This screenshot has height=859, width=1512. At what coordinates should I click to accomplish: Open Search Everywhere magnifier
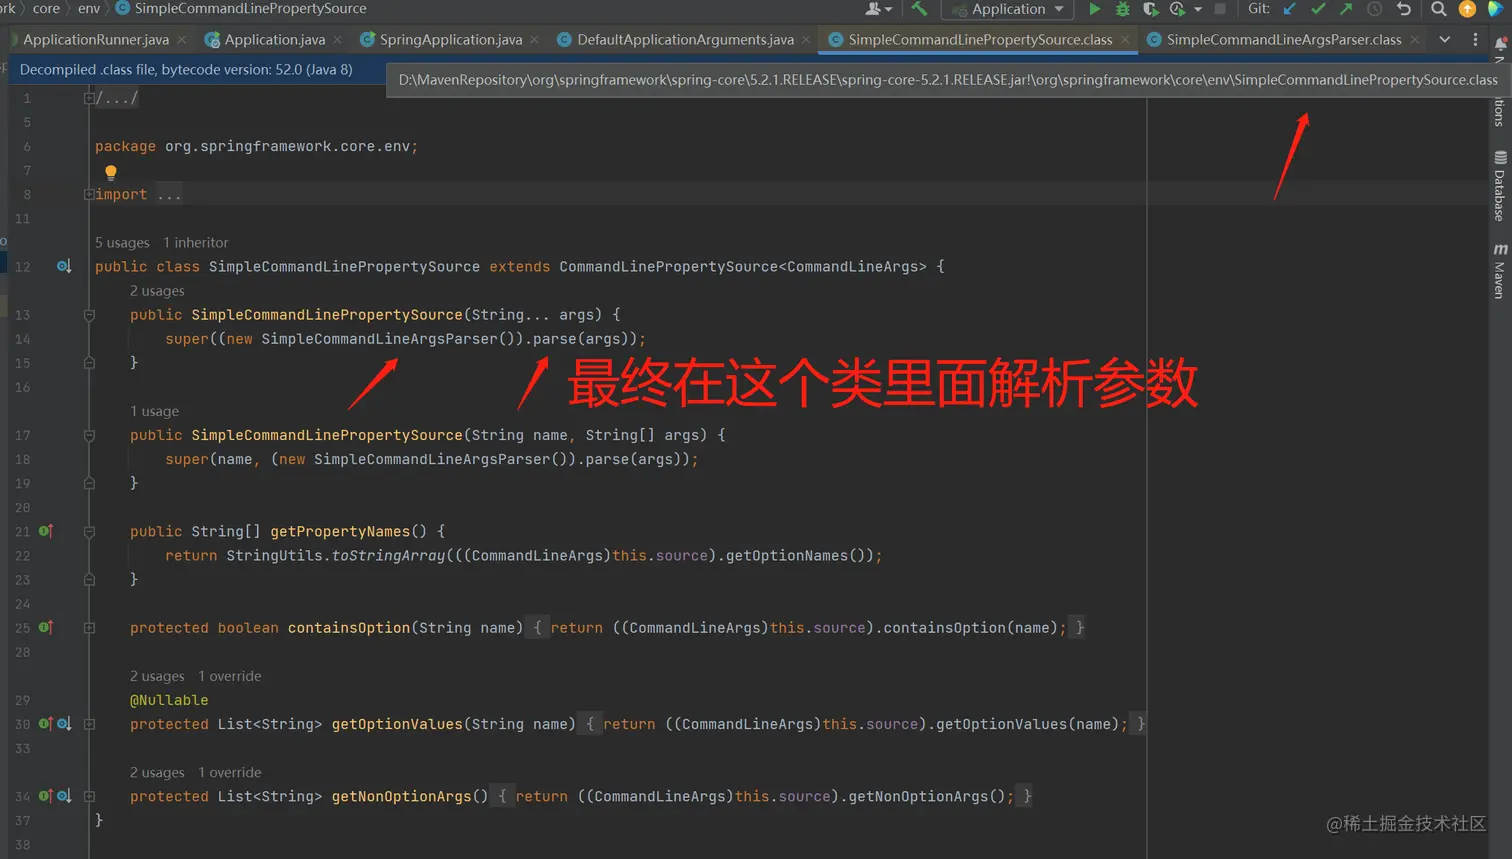point(1438,9)
